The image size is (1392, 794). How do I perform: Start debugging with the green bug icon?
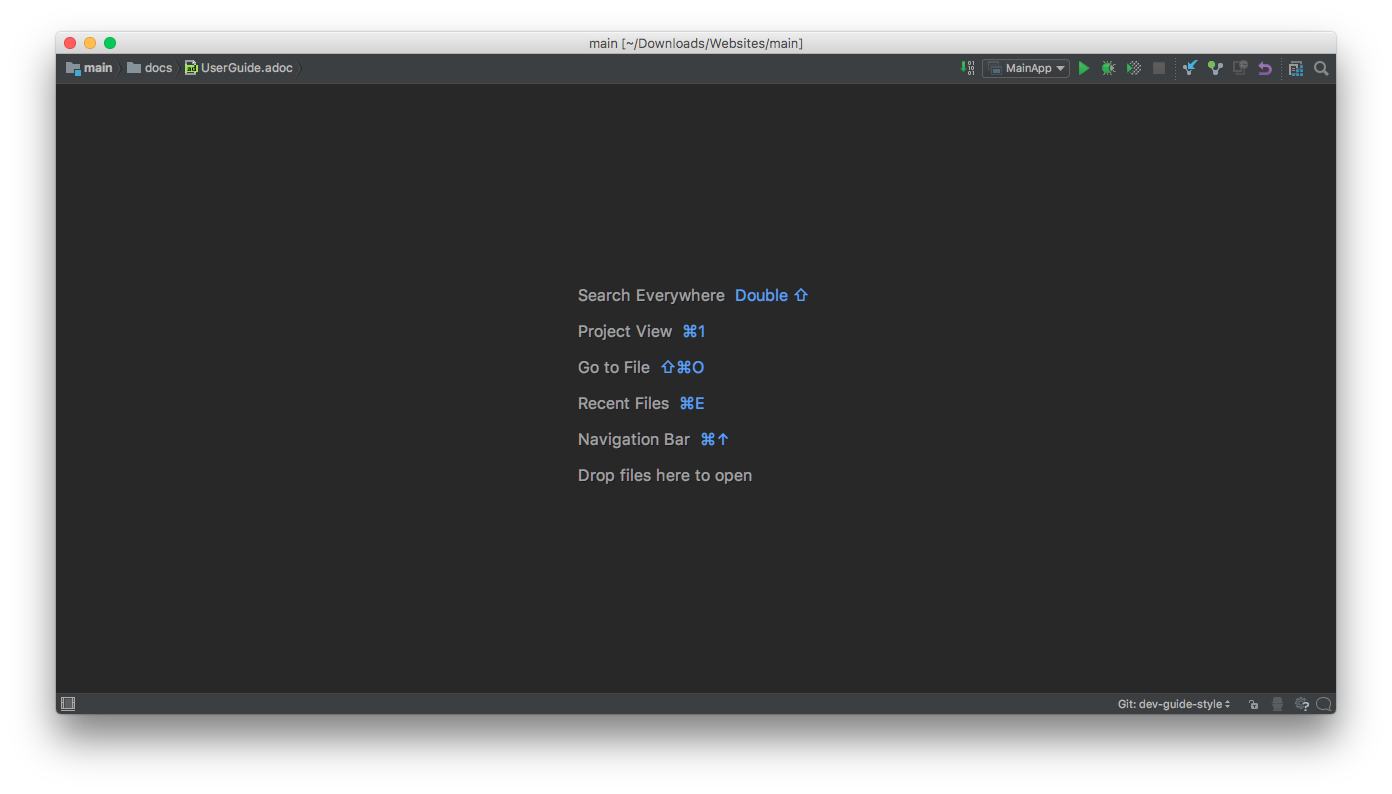click(1109, 68)
